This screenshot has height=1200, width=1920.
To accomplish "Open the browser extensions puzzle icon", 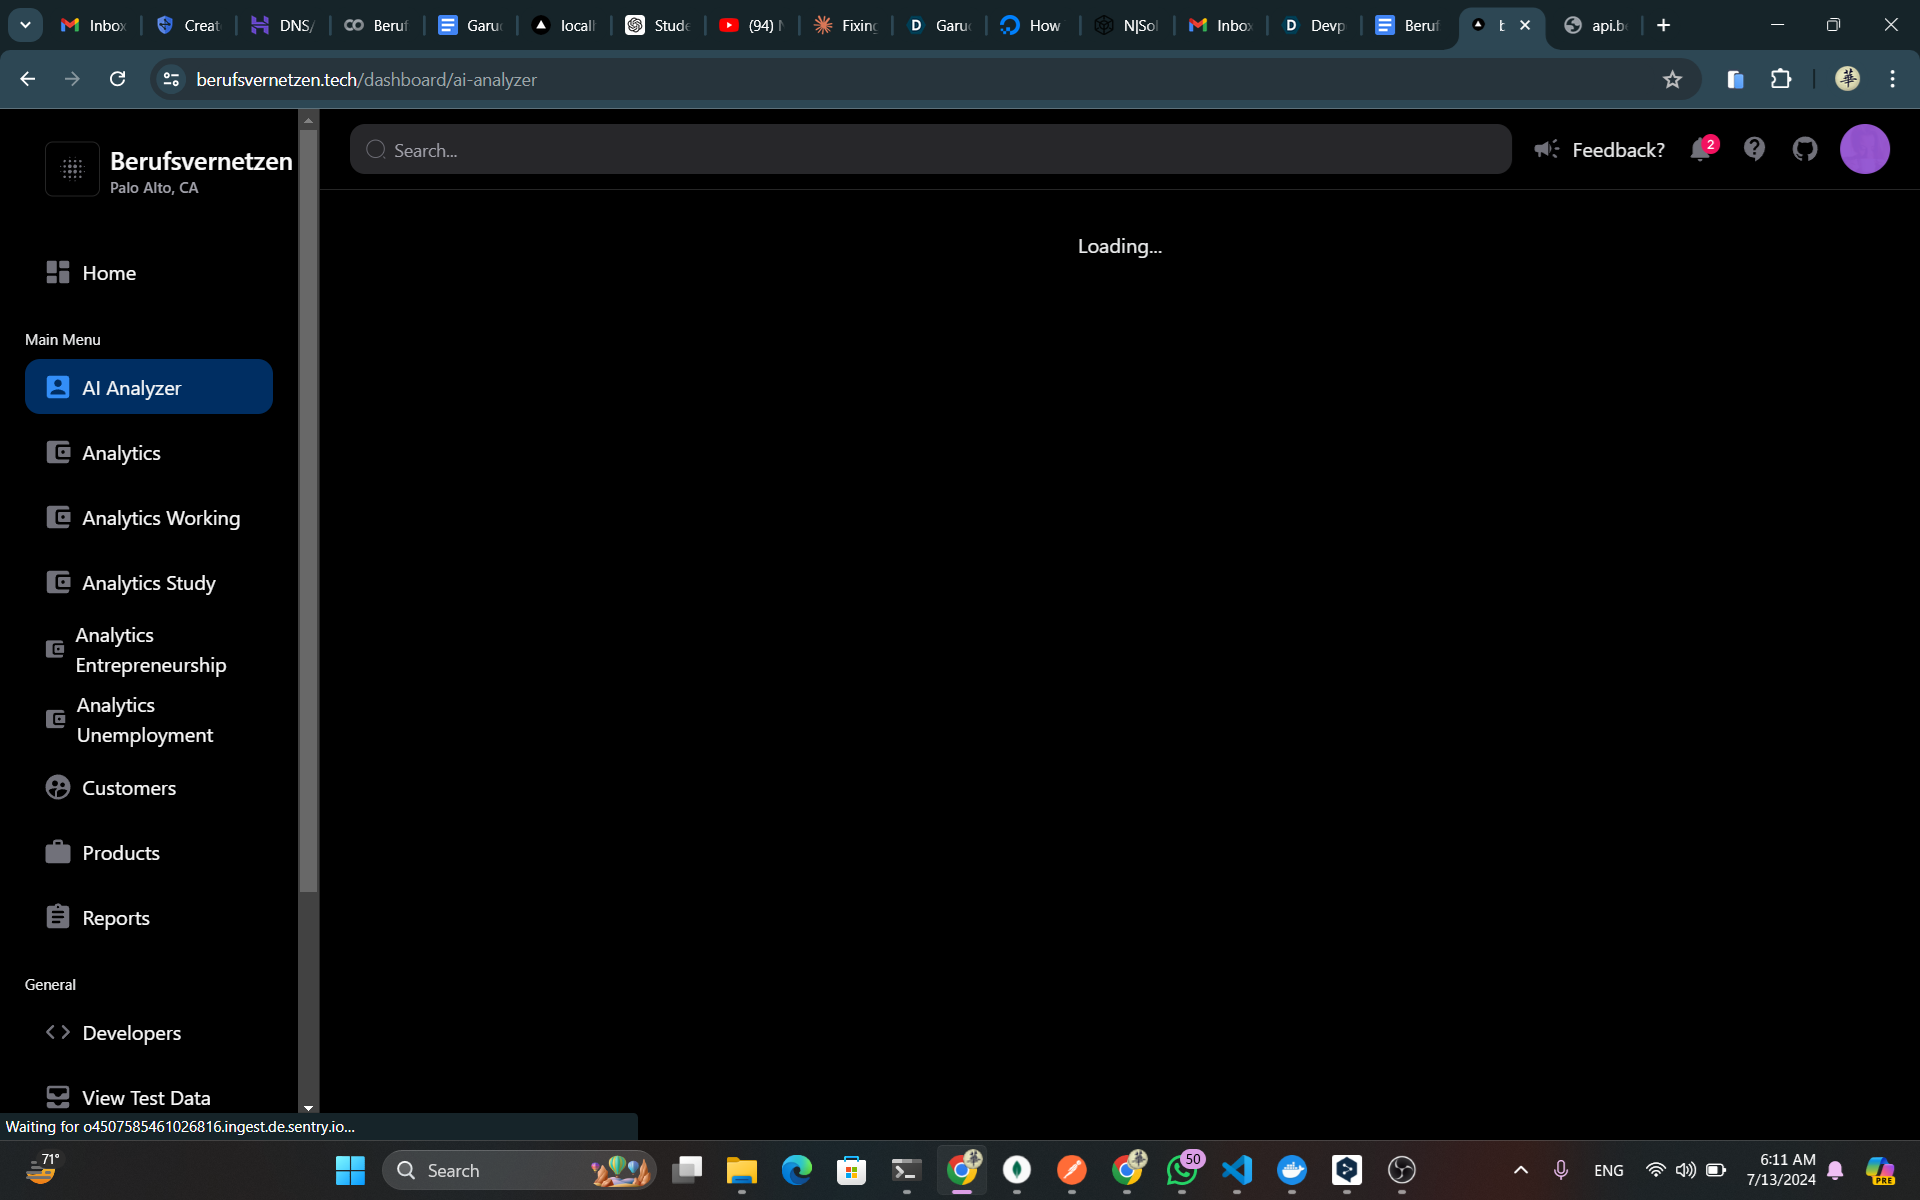I will 1781,79.
